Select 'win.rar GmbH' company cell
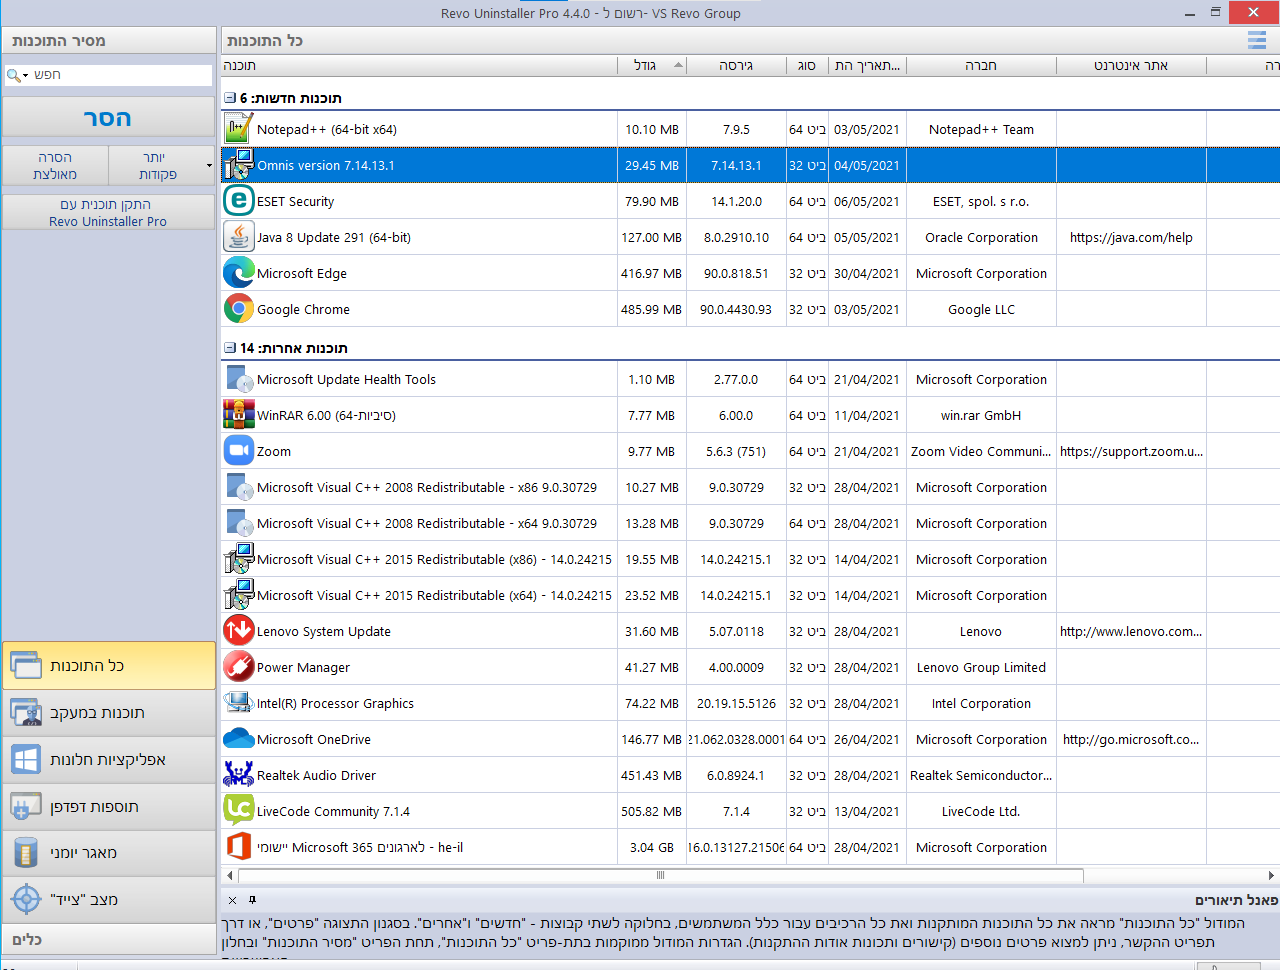Screen dimensions: 1280x970 click(981, 415)
